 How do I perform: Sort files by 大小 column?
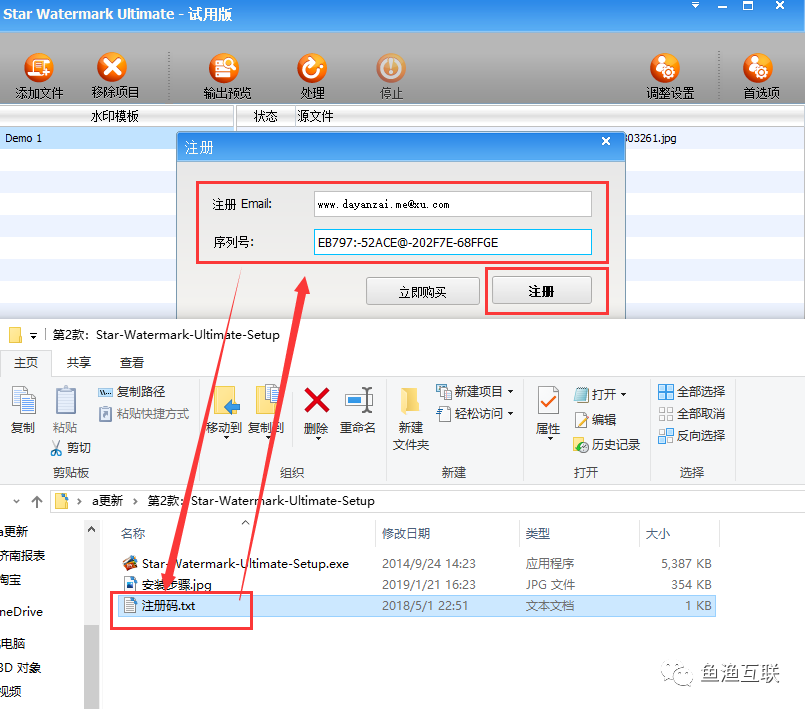click(x=658, y=533)
